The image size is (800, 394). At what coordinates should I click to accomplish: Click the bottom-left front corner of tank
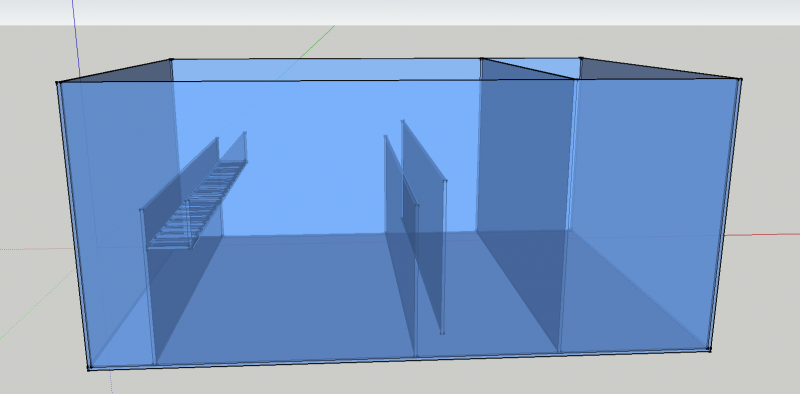[x=89, y=367]
